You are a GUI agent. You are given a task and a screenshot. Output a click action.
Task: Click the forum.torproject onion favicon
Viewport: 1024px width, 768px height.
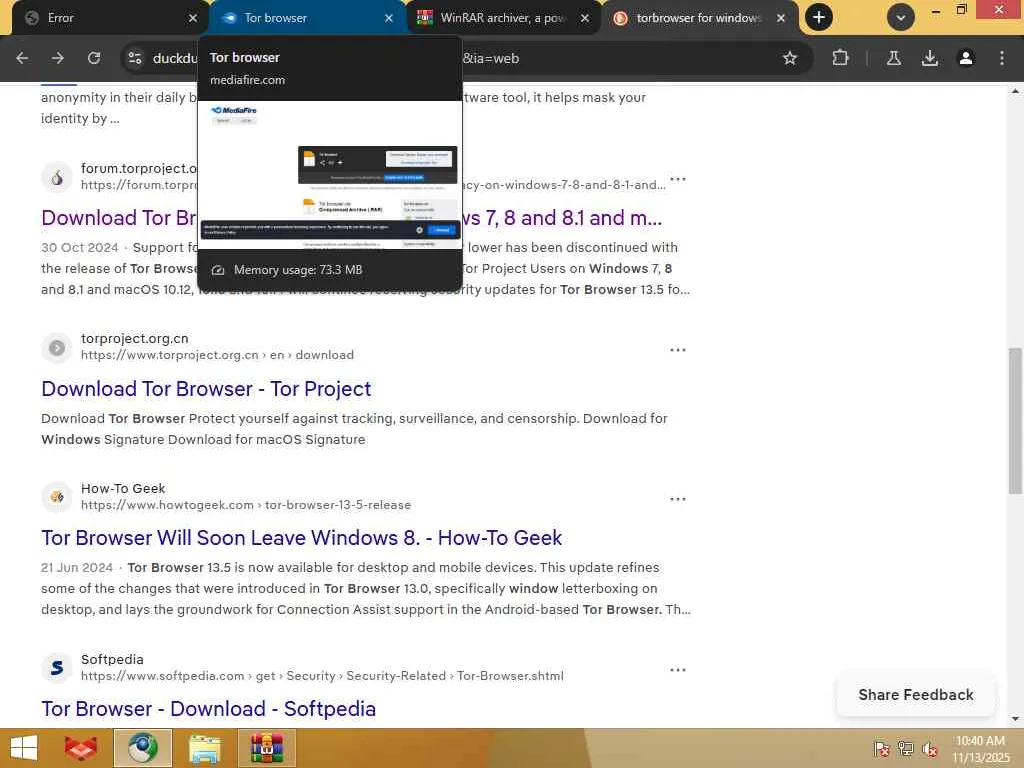pyautogui.click(x=57, y=177)
